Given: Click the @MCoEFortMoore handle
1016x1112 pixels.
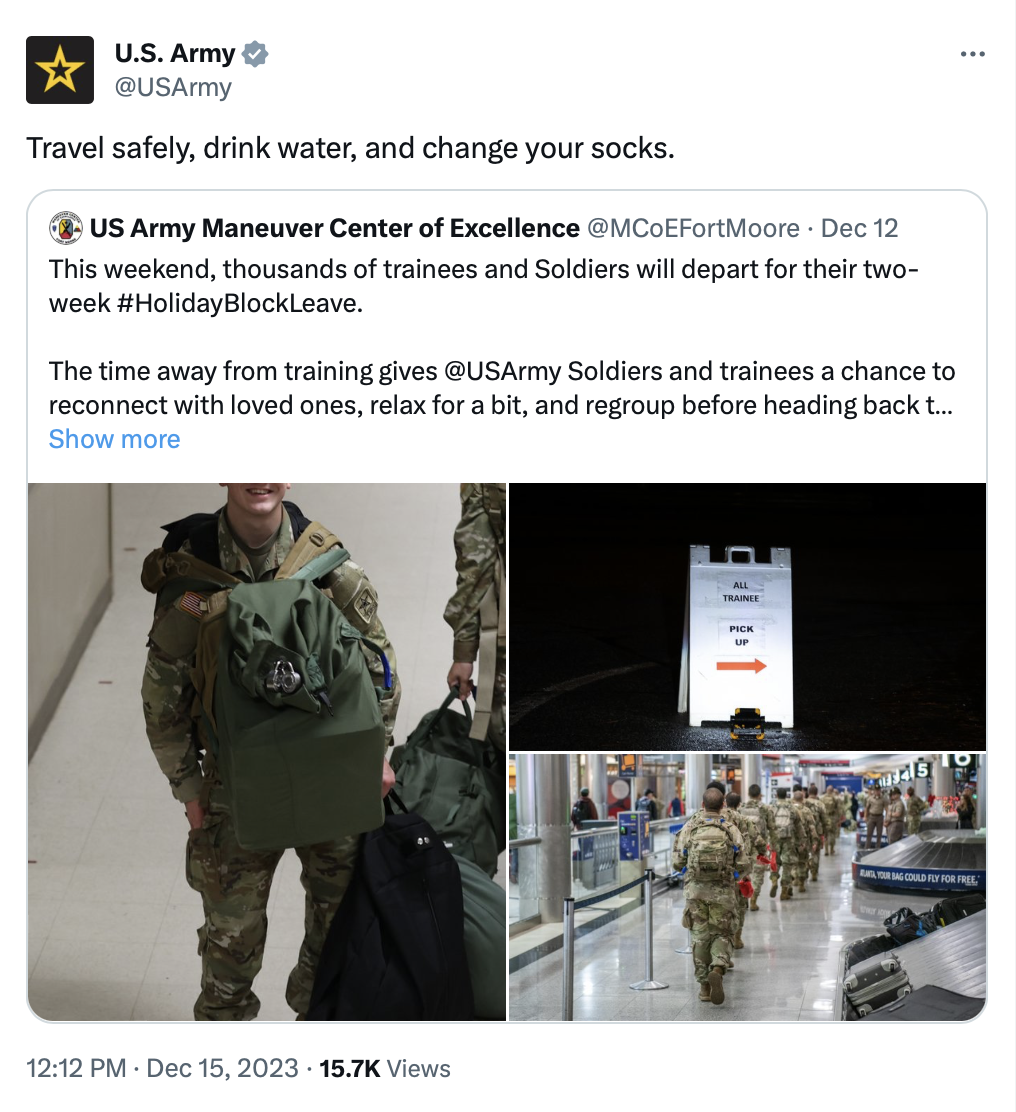Looking at the screenshot, I should pos(693,228).
